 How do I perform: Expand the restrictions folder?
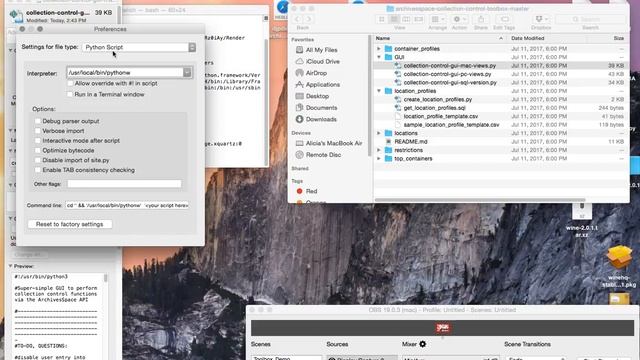[379, 150]
